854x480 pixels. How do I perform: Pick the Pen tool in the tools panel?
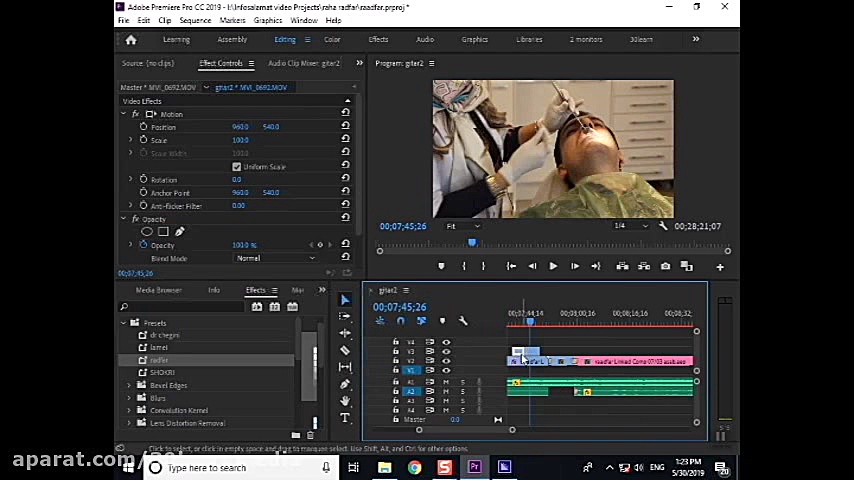(345, 384)
